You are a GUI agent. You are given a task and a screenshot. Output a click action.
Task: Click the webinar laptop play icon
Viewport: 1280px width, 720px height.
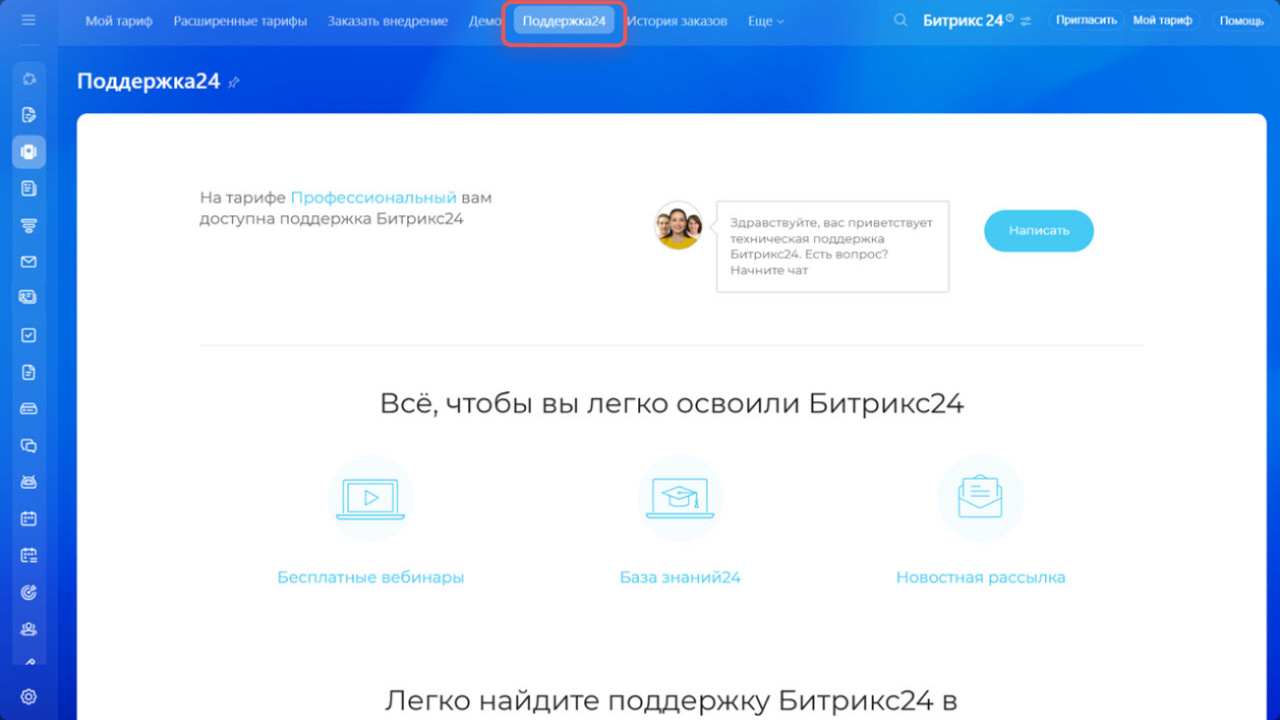[370, 499]
